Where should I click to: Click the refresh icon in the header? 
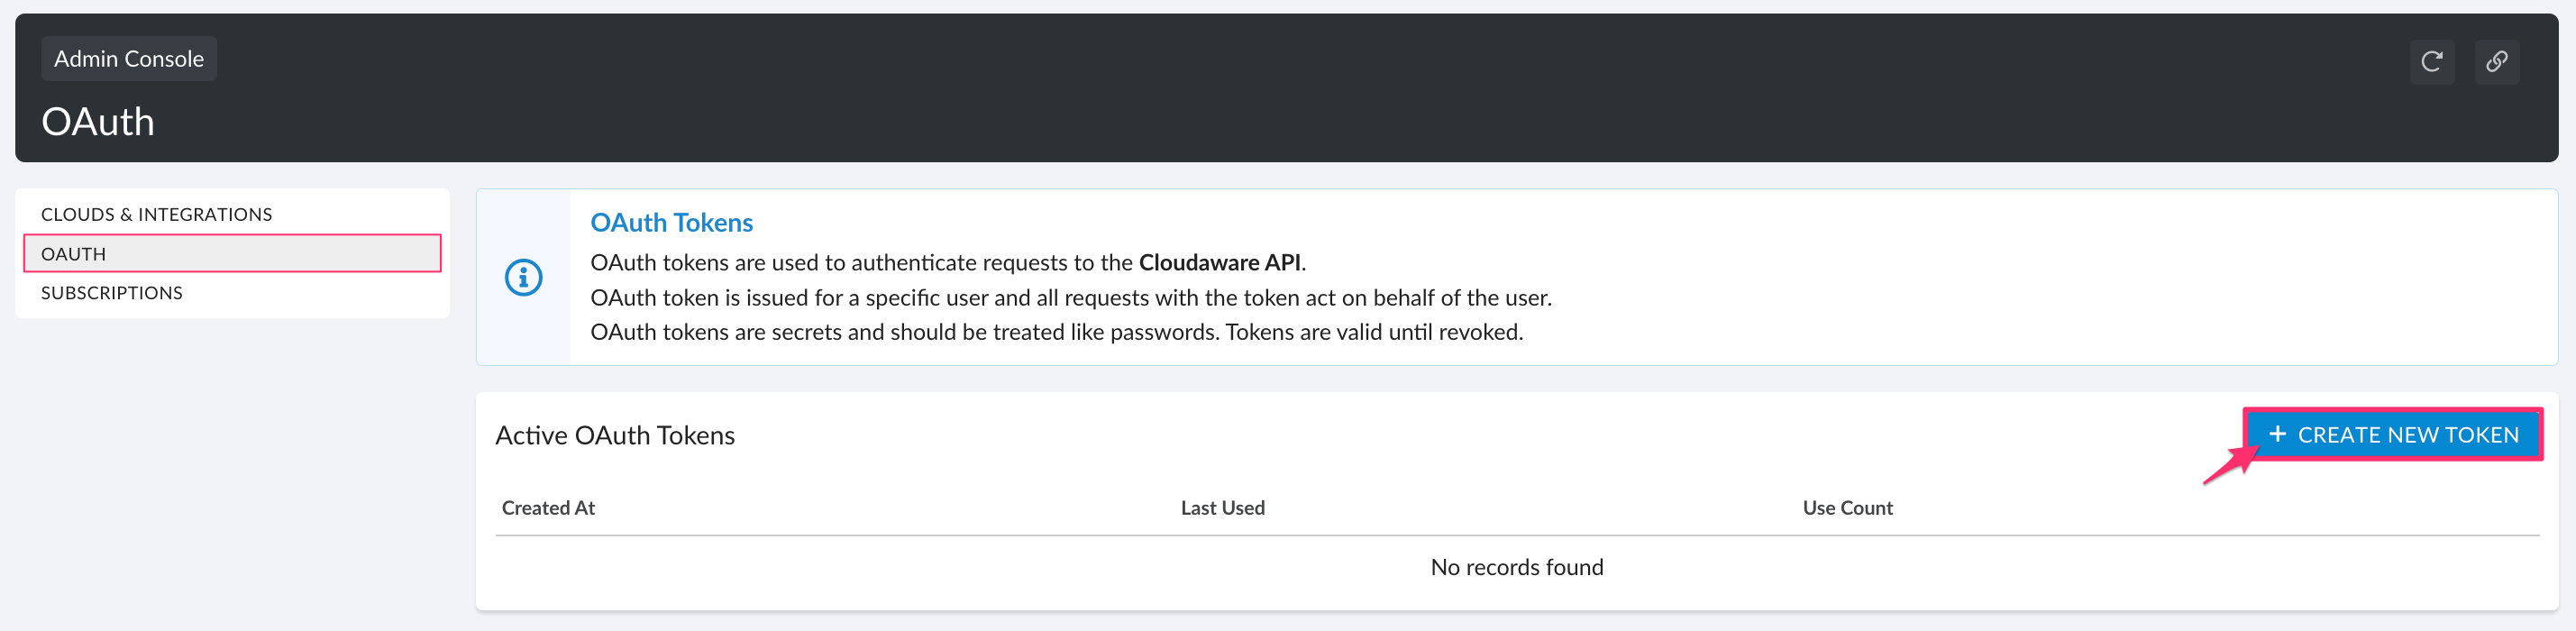2431,62
